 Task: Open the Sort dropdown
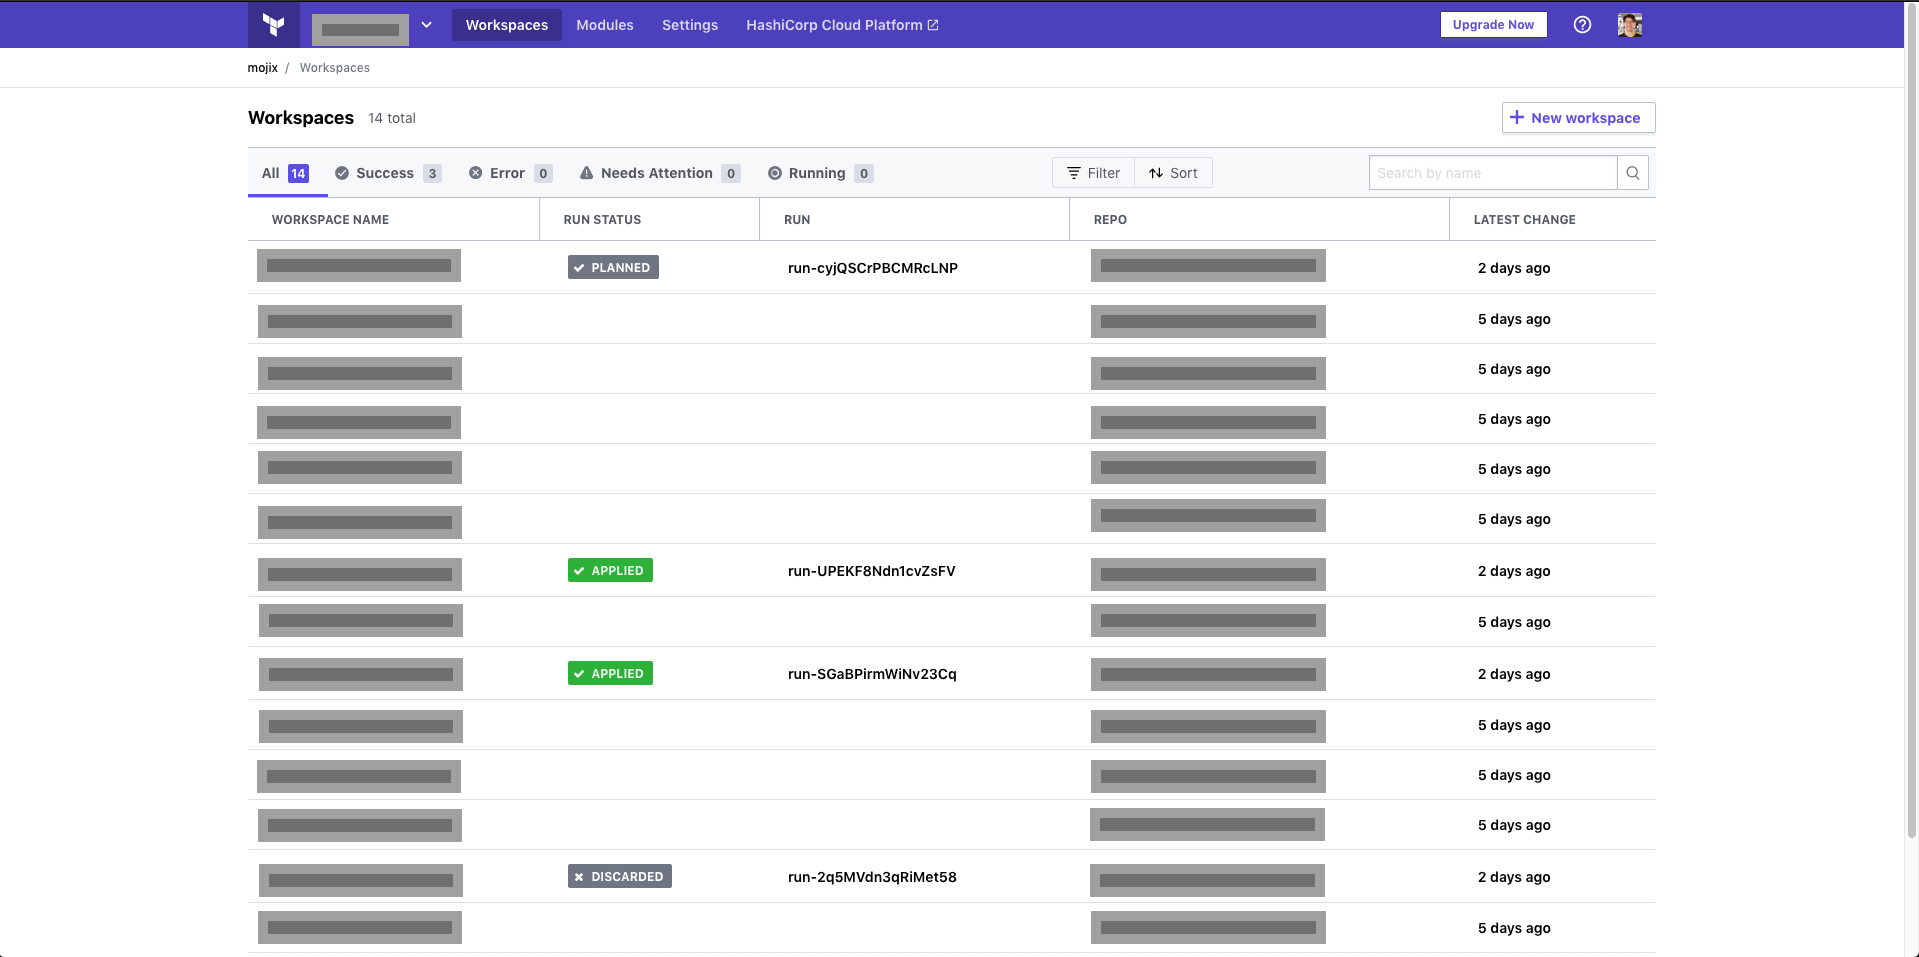pos(1173,173)
